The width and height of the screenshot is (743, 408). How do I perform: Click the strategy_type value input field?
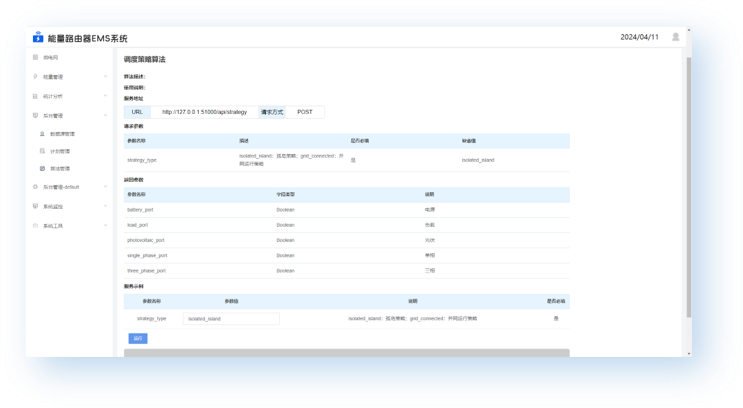tap(231, 318)
